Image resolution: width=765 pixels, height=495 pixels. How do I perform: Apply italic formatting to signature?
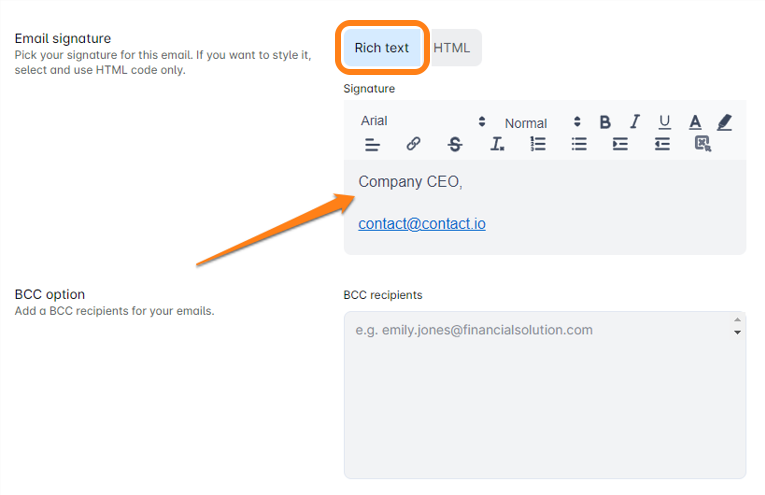coord(634,122)
